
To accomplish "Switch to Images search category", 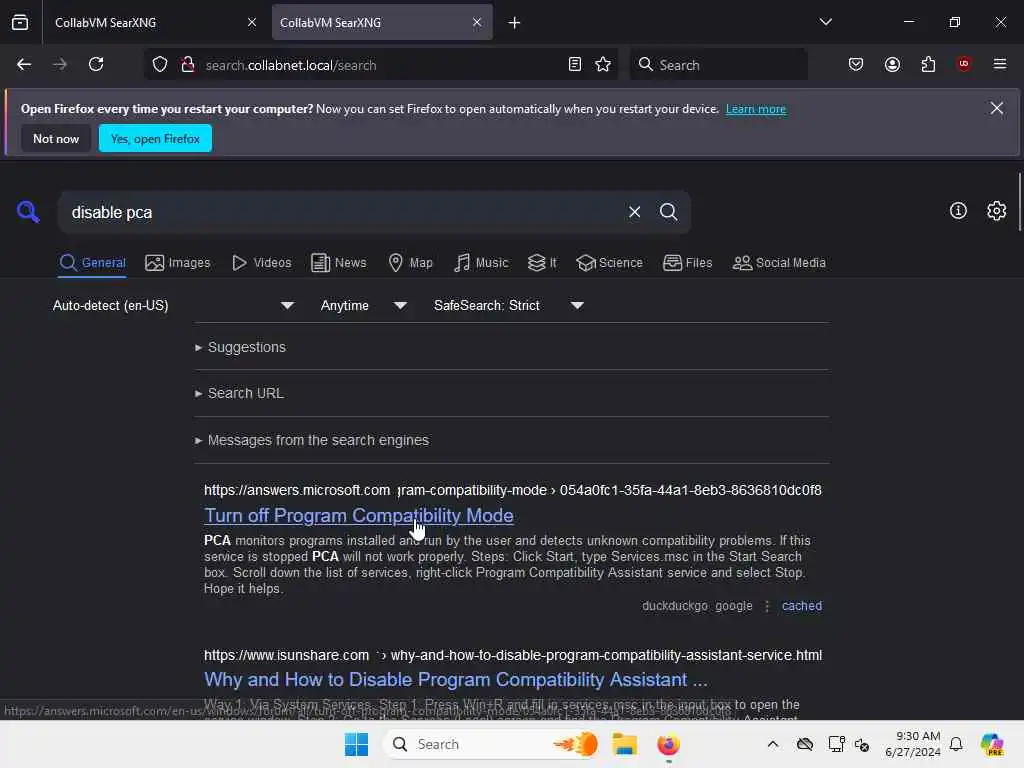I will pos(178,263).
